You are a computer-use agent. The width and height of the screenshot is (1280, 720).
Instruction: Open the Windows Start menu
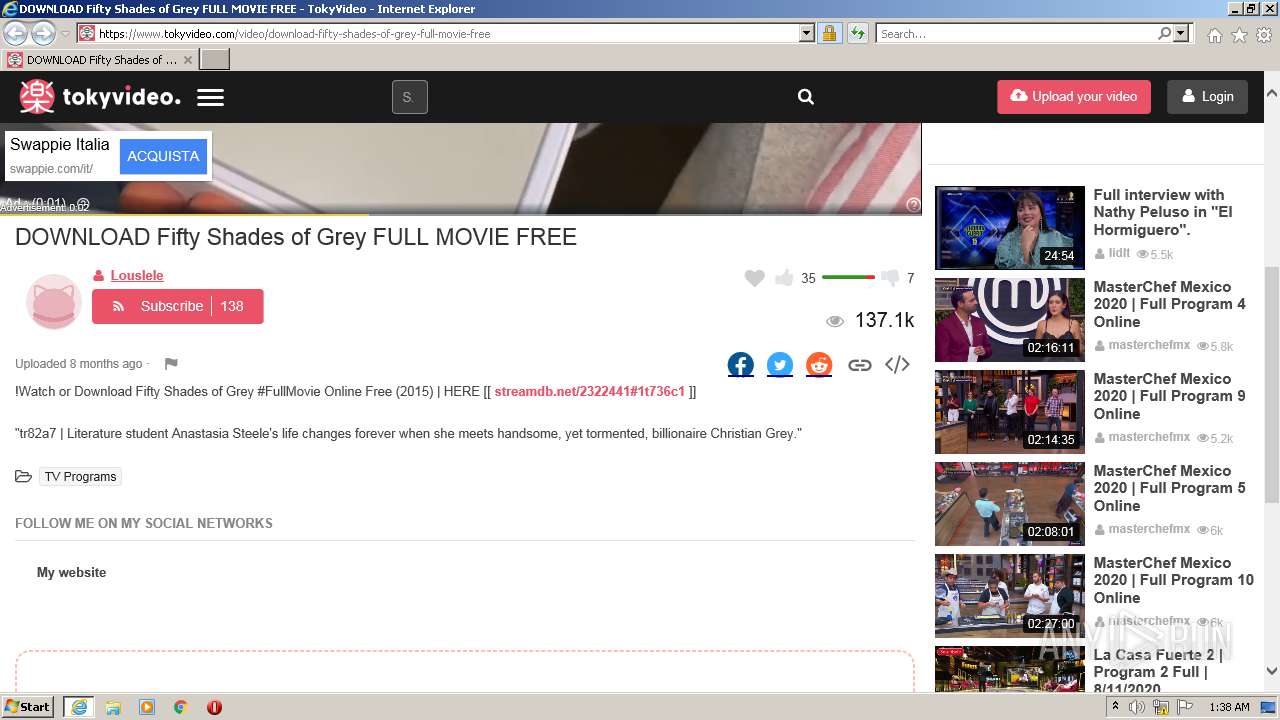pos(27,707)
